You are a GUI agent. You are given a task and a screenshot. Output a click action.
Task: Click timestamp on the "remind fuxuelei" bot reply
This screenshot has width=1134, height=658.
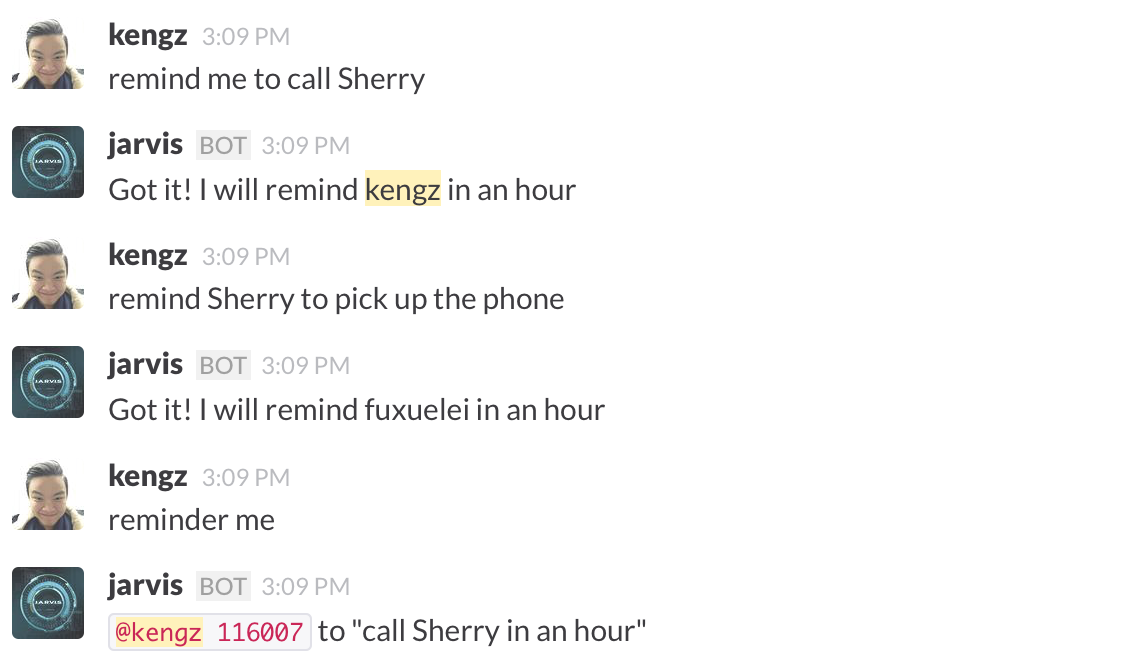coord(306,366)
